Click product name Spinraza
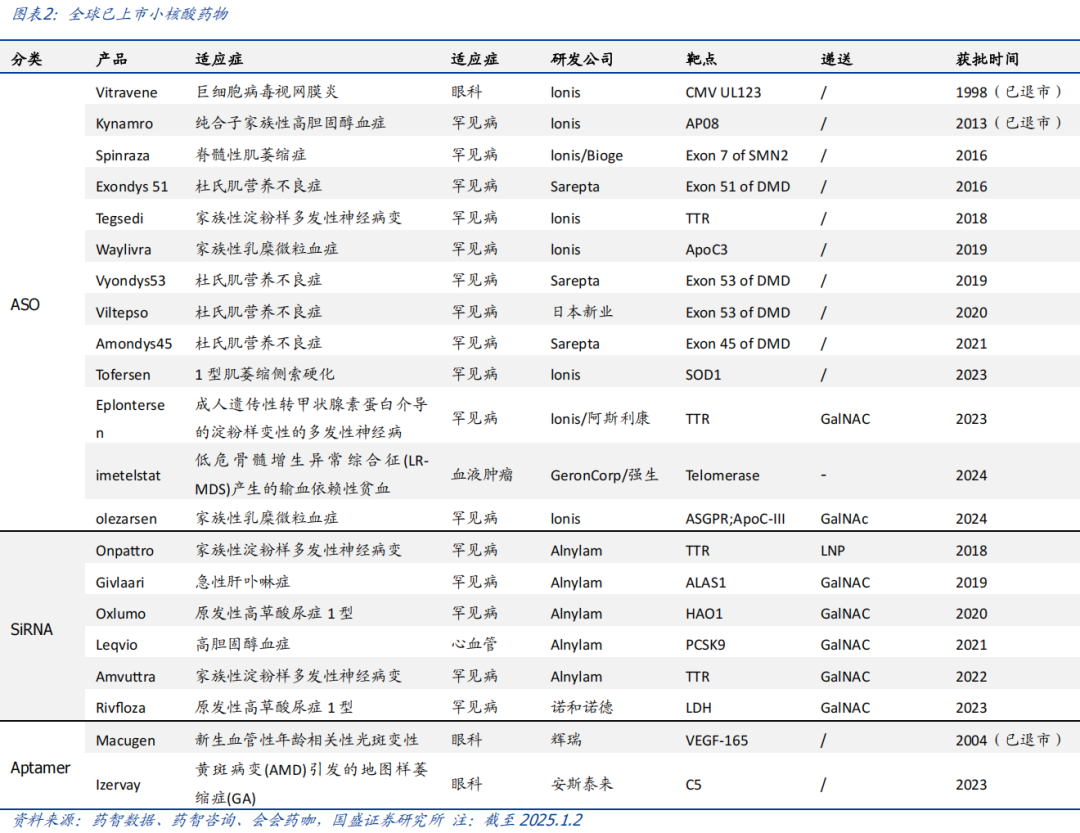 coord(123,156)
